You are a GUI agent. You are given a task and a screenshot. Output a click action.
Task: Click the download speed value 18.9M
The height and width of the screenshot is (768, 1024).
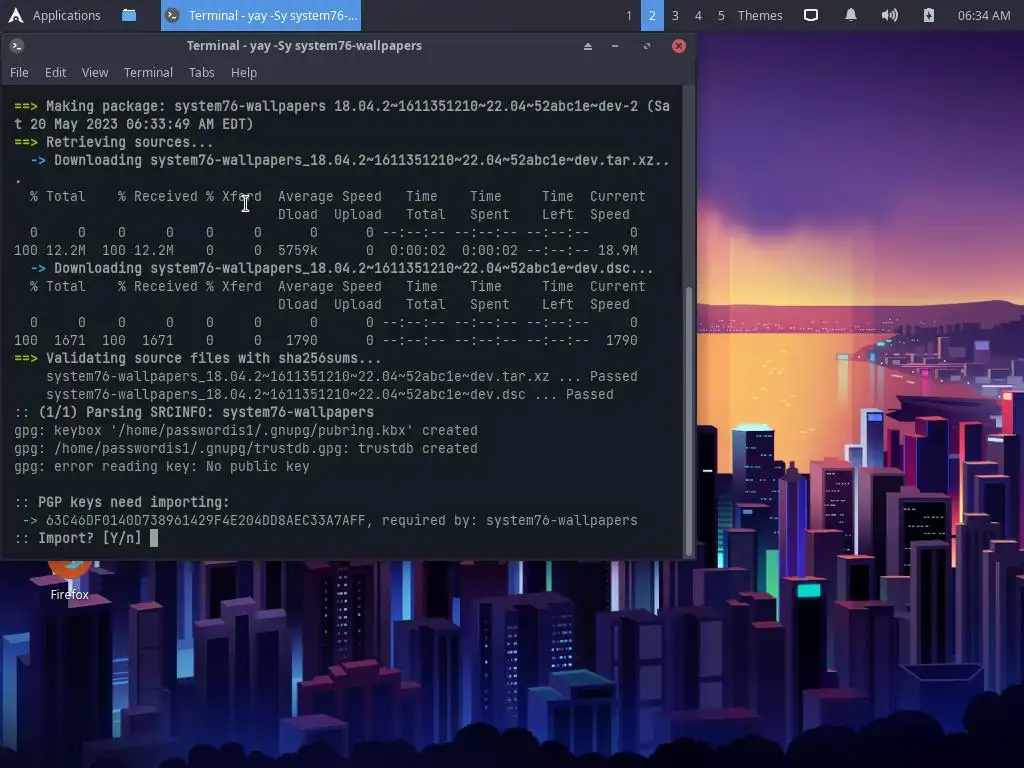(617, 250)
